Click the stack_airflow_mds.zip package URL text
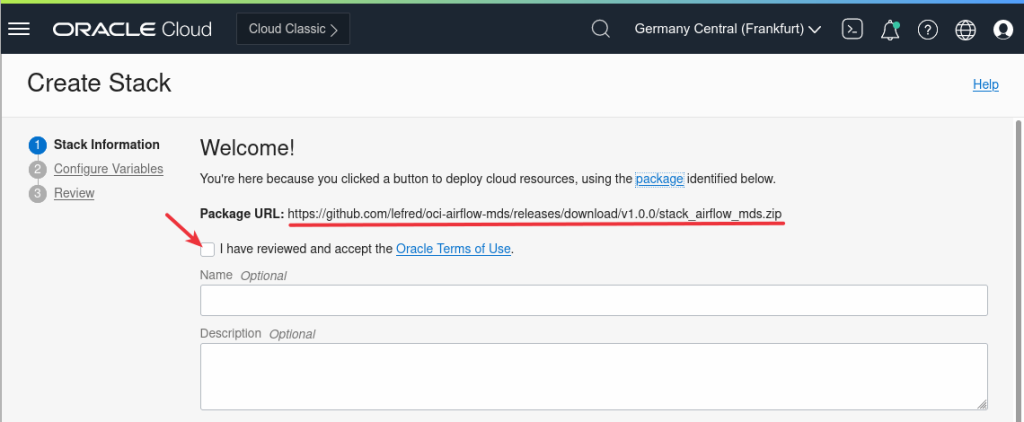The width and height of the screenshot is (1024, 422). [x=535, y=214]
